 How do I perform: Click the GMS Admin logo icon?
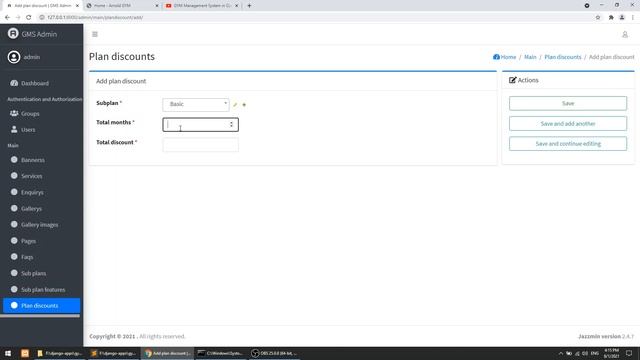[13, 33]
